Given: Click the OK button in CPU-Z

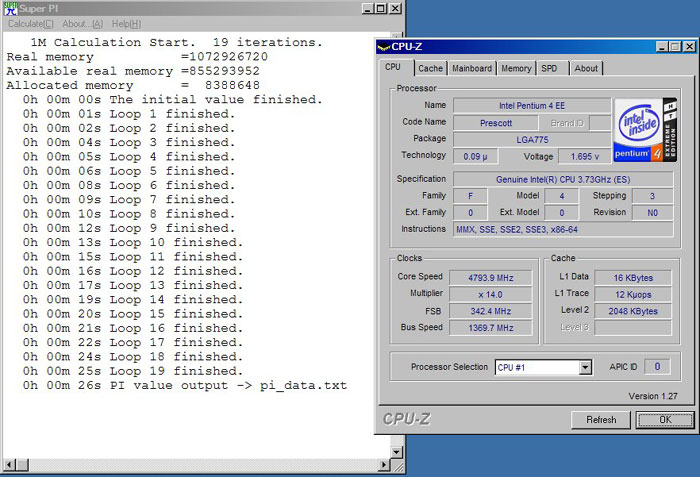Looking at the screenshot, I should [x=665, y=420].
